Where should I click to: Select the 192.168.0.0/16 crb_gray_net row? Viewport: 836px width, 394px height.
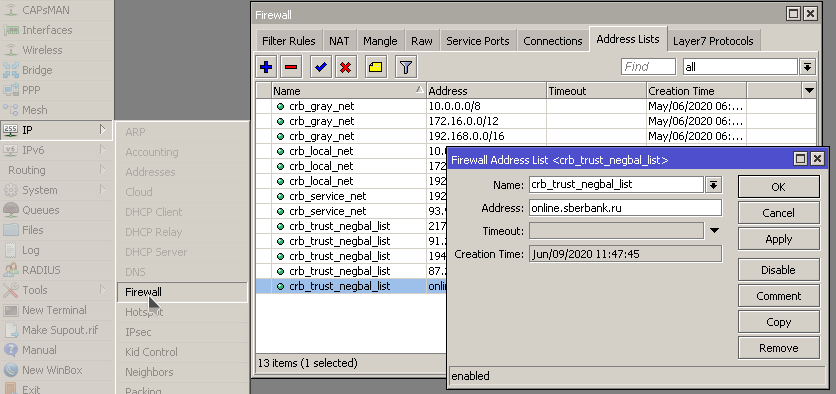pyautogui.click(x=535, y=136)
